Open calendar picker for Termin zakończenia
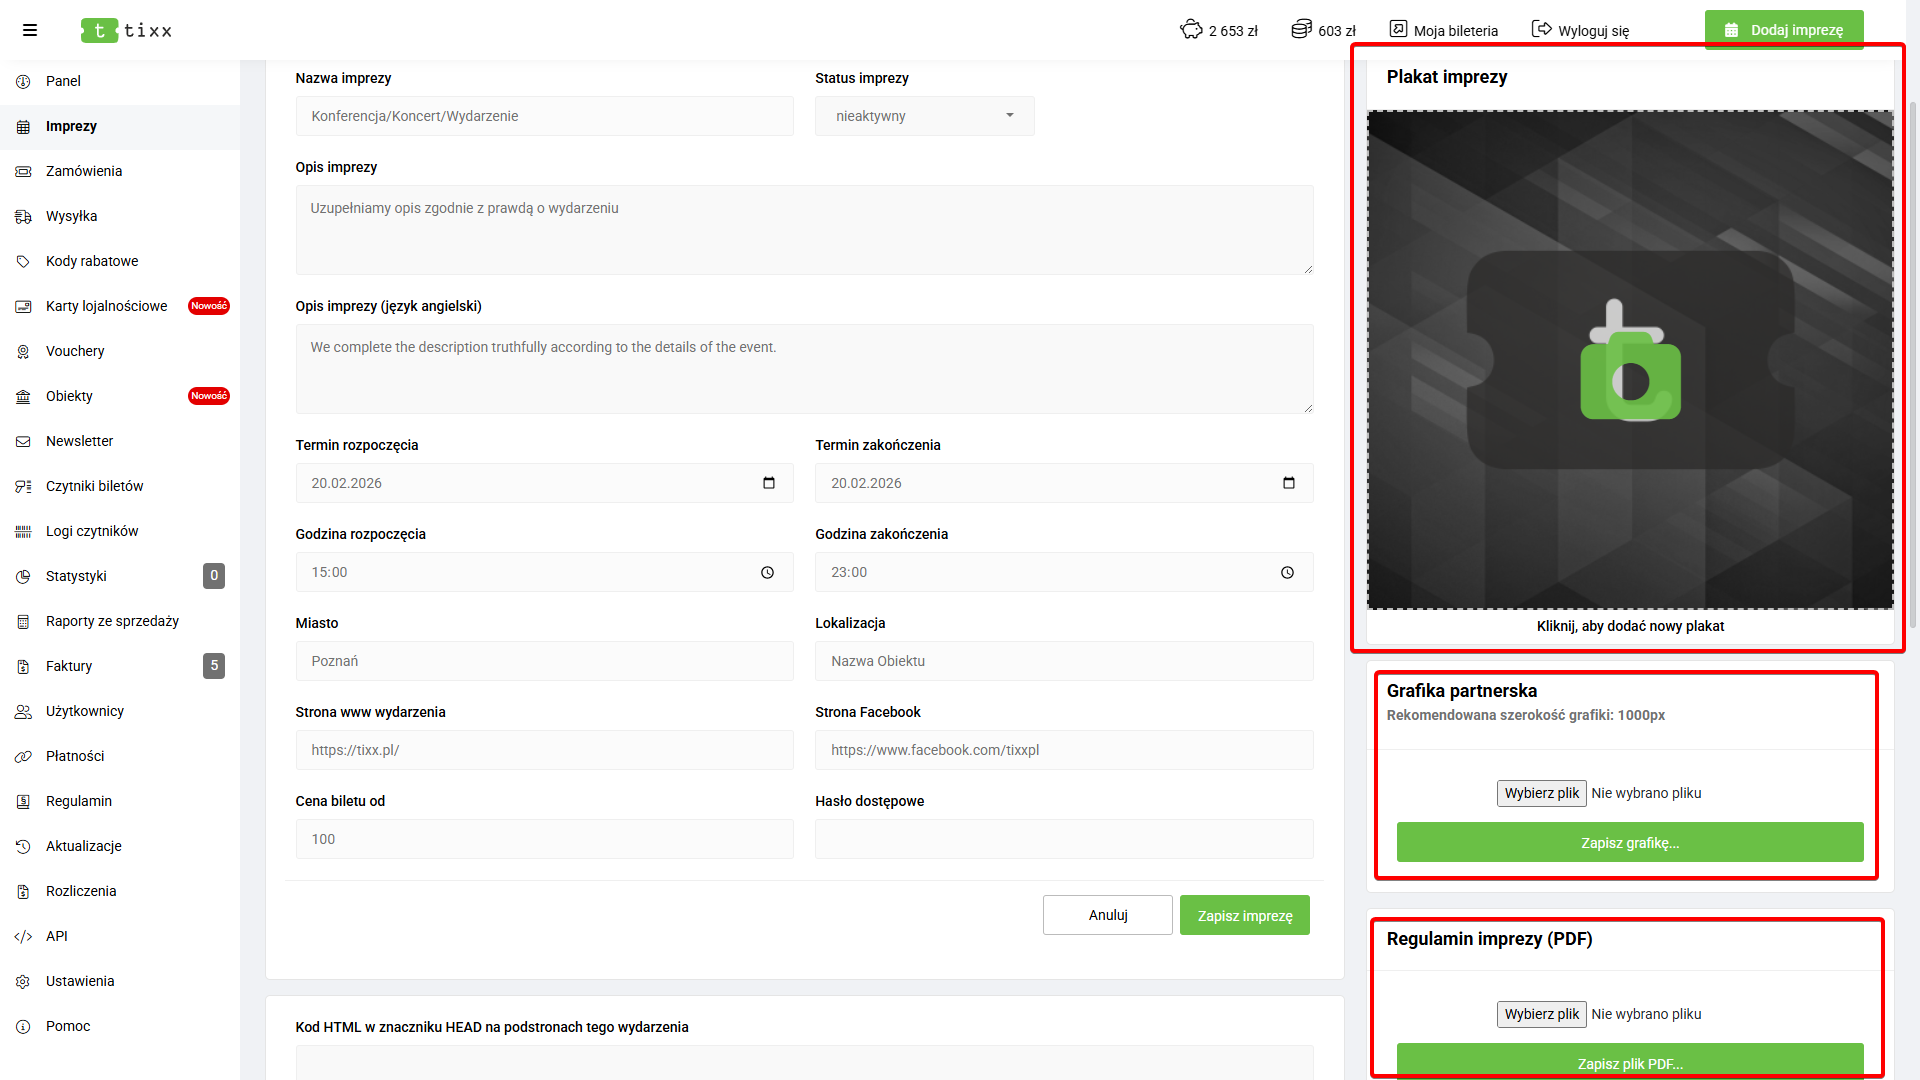The image size is (1920, 1080). (1289, 483)
